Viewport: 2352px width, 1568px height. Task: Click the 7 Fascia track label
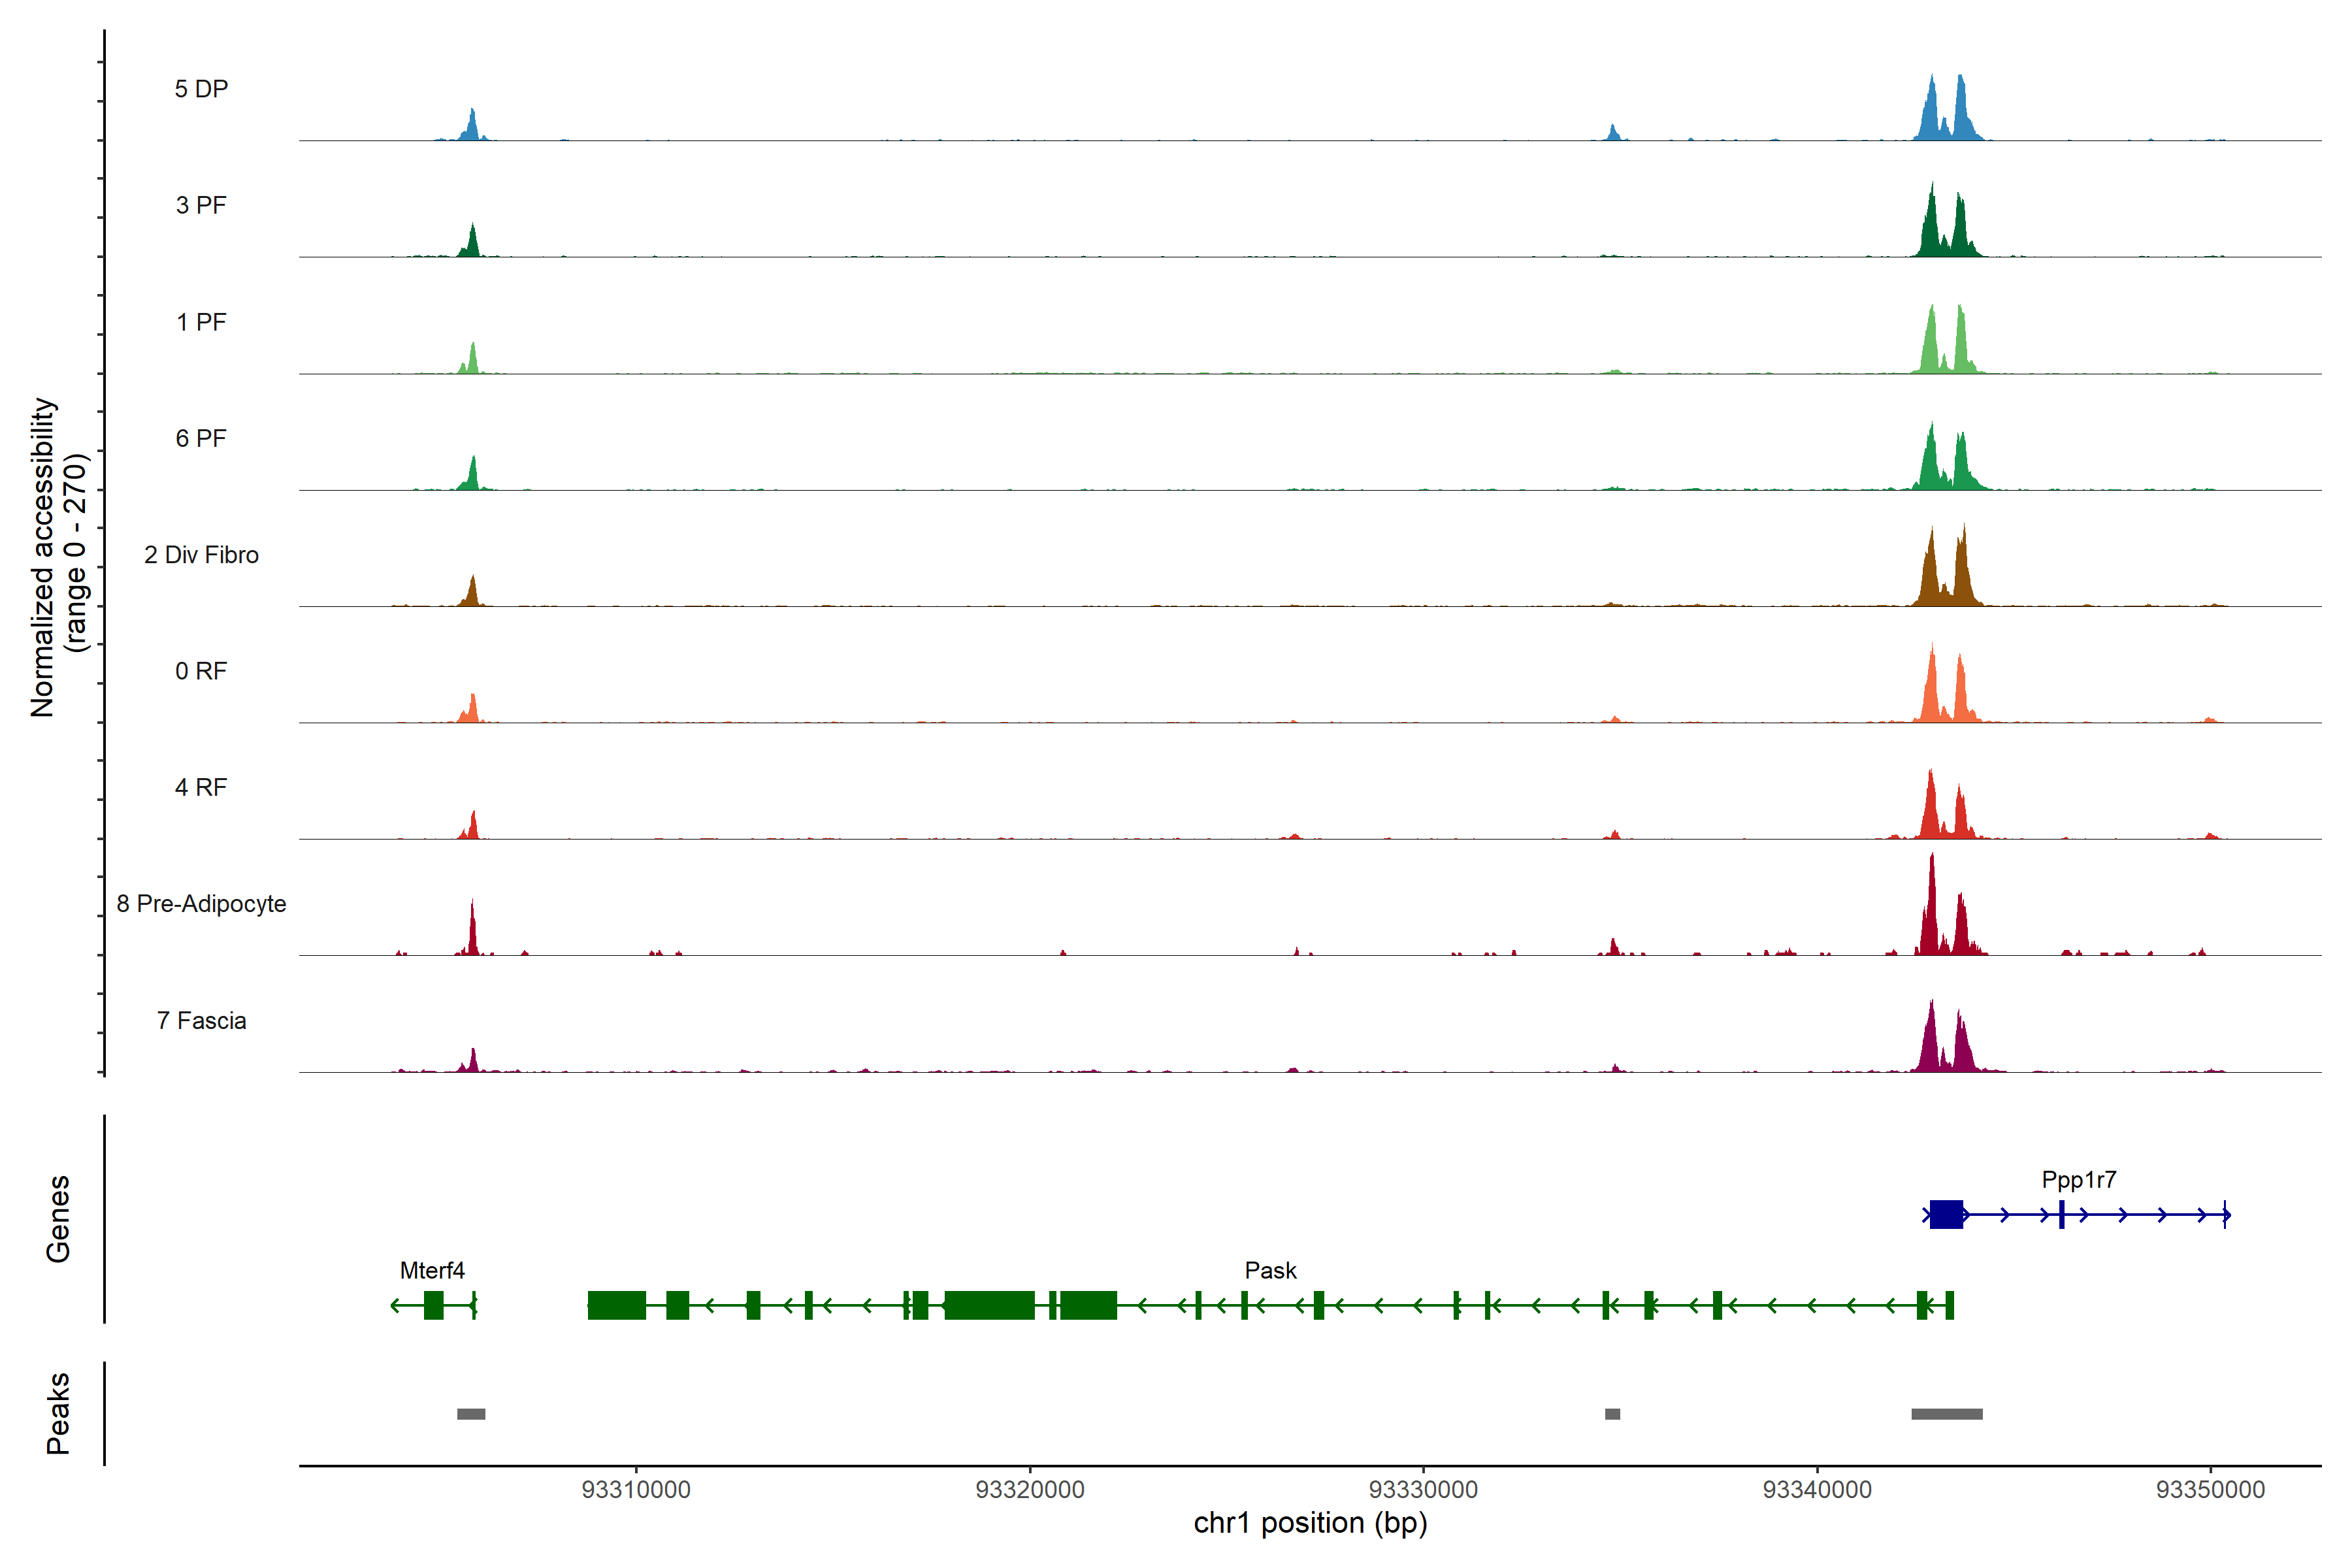coord(201,1021)
